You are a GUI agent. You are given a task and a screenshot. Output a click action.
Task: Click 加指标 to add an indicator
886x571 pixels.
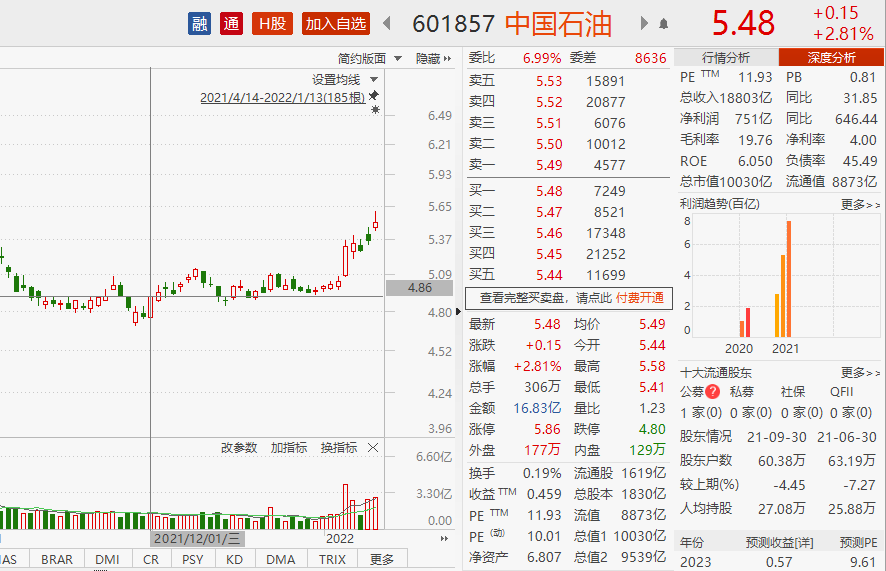click(289, 448)
